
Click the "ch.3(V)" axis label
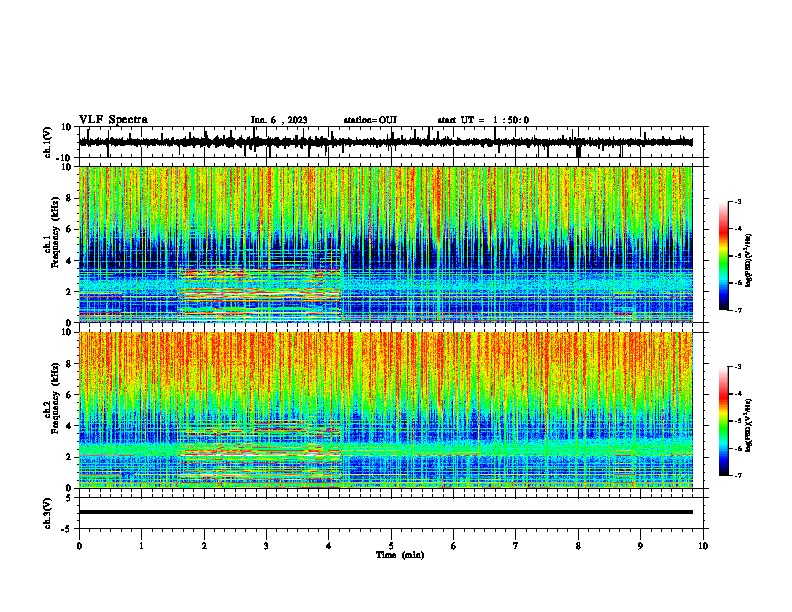47,513
